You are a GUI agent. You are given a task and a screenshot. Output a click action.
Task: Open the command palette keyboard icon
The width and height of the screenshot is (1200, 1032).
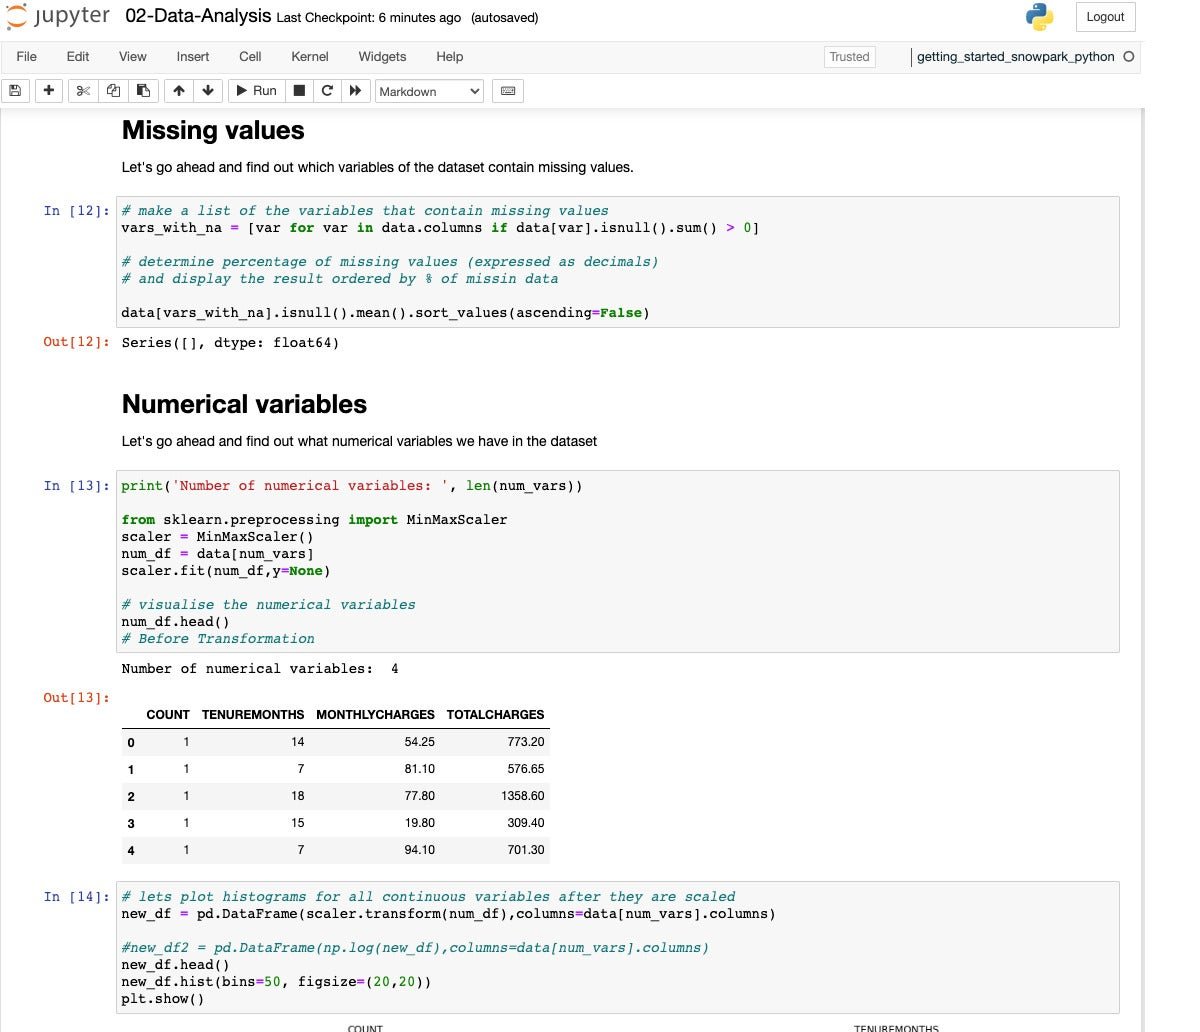coord(508,91)
